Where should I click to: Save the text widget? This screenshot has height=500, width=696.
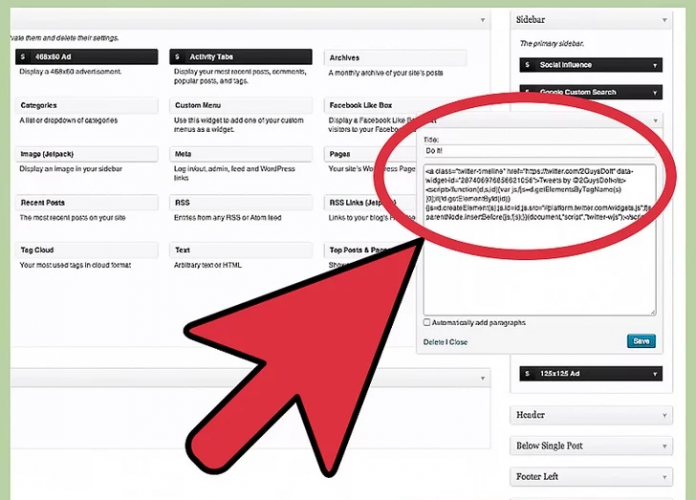point(641,341)
